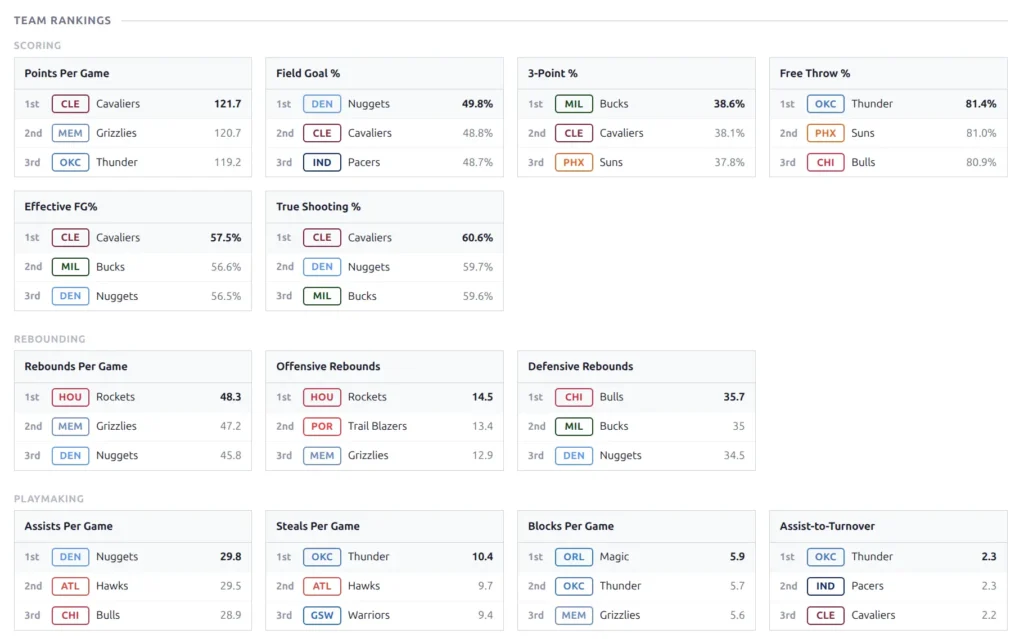
Task: Click CHI badge in Free Throw % card
Action: (825, 162)
